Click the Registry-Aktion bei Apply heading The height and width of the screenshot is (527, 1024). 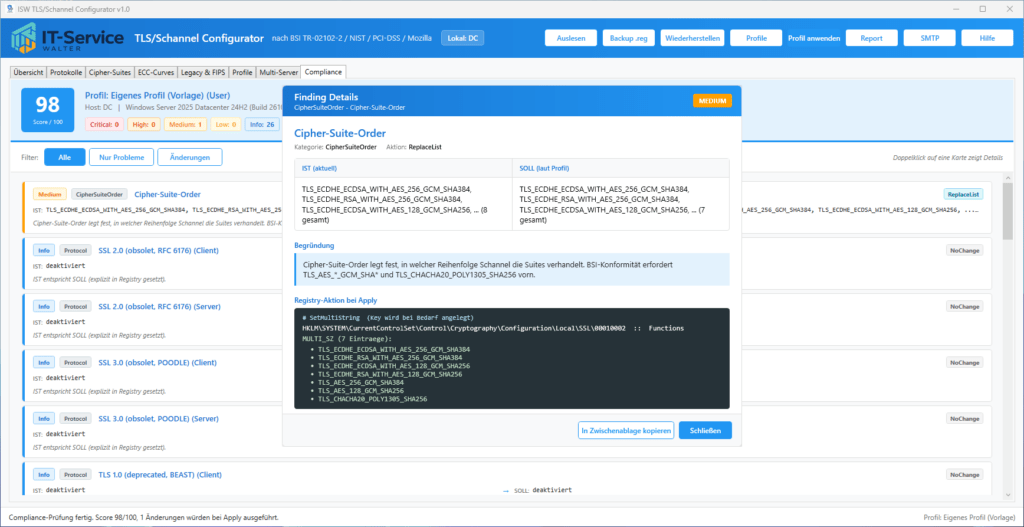point(336,300)
